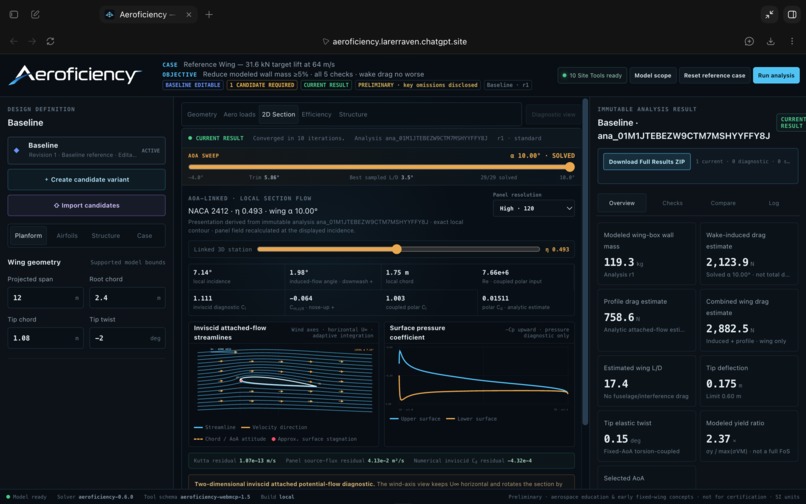
Task: Reload the current page
Action: tap(50, 41)
